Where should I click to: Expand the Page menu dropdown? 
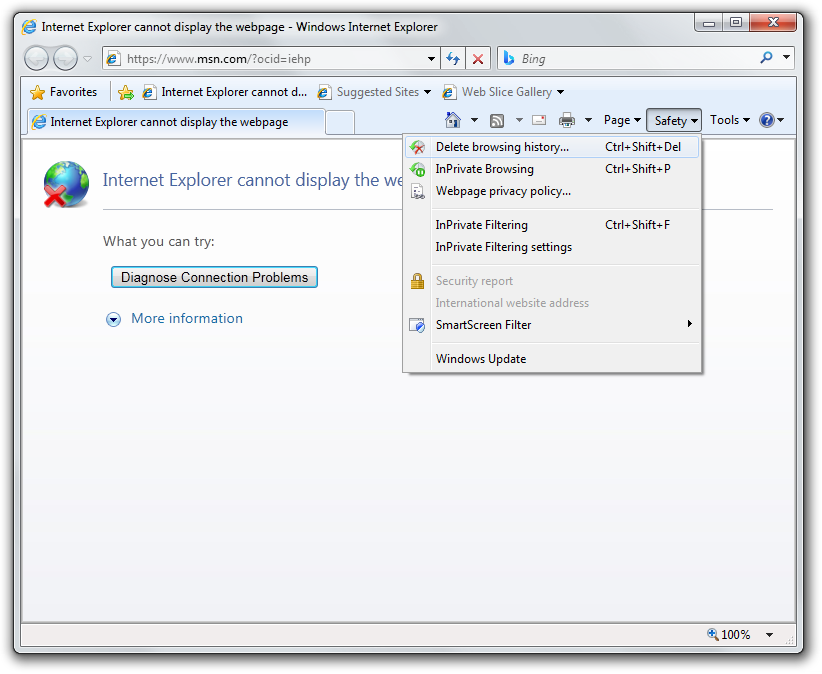tap(623, 121)
